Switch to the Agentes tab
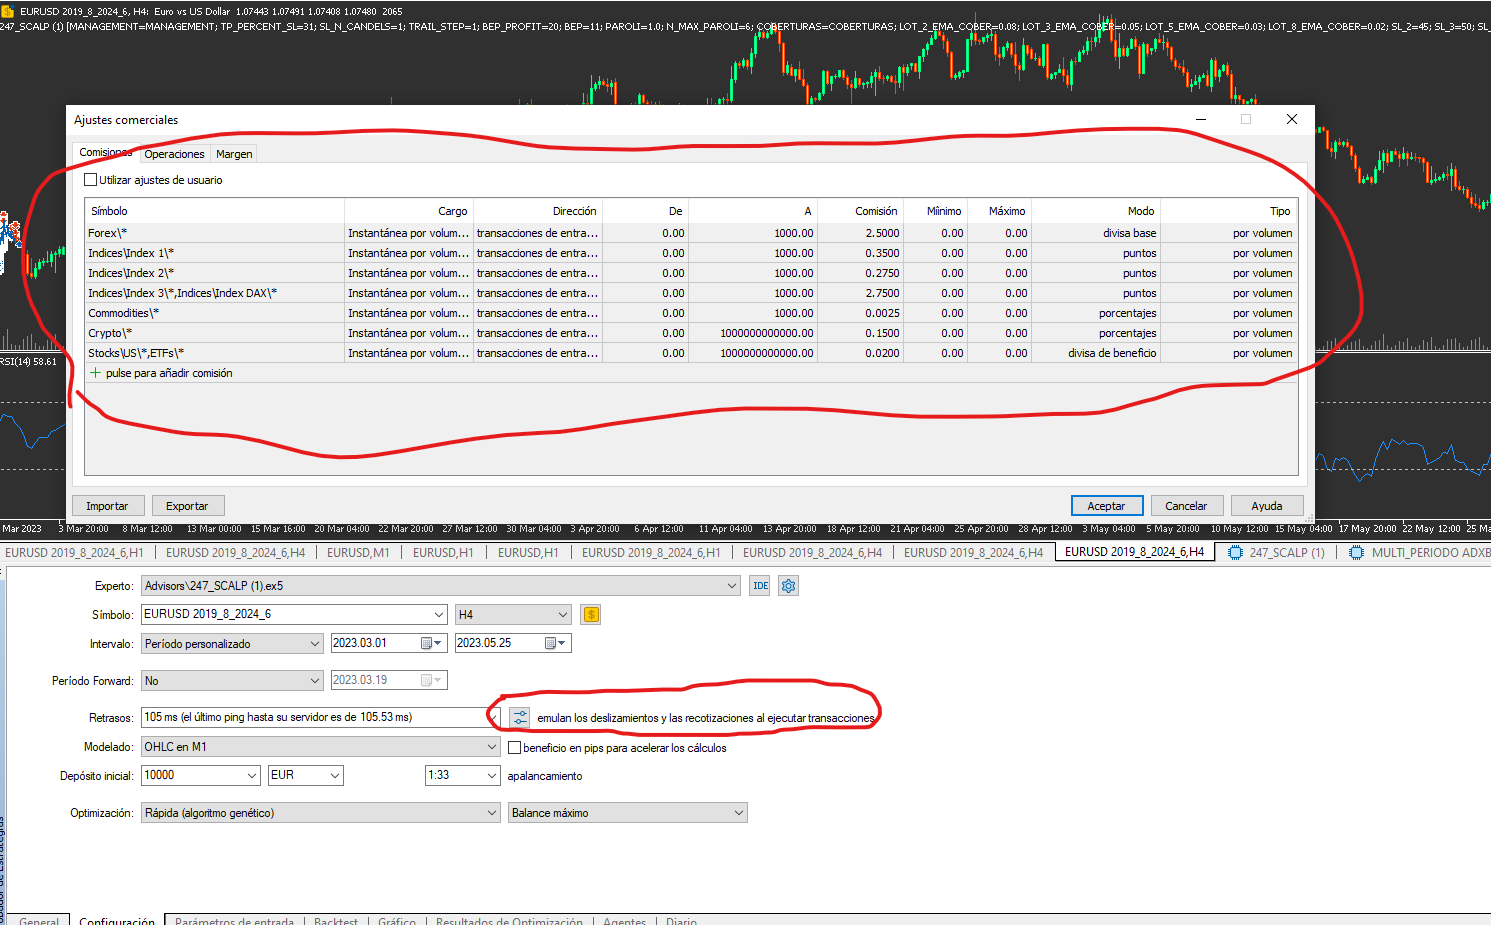 pyautogui.click(x=624, y=920)
